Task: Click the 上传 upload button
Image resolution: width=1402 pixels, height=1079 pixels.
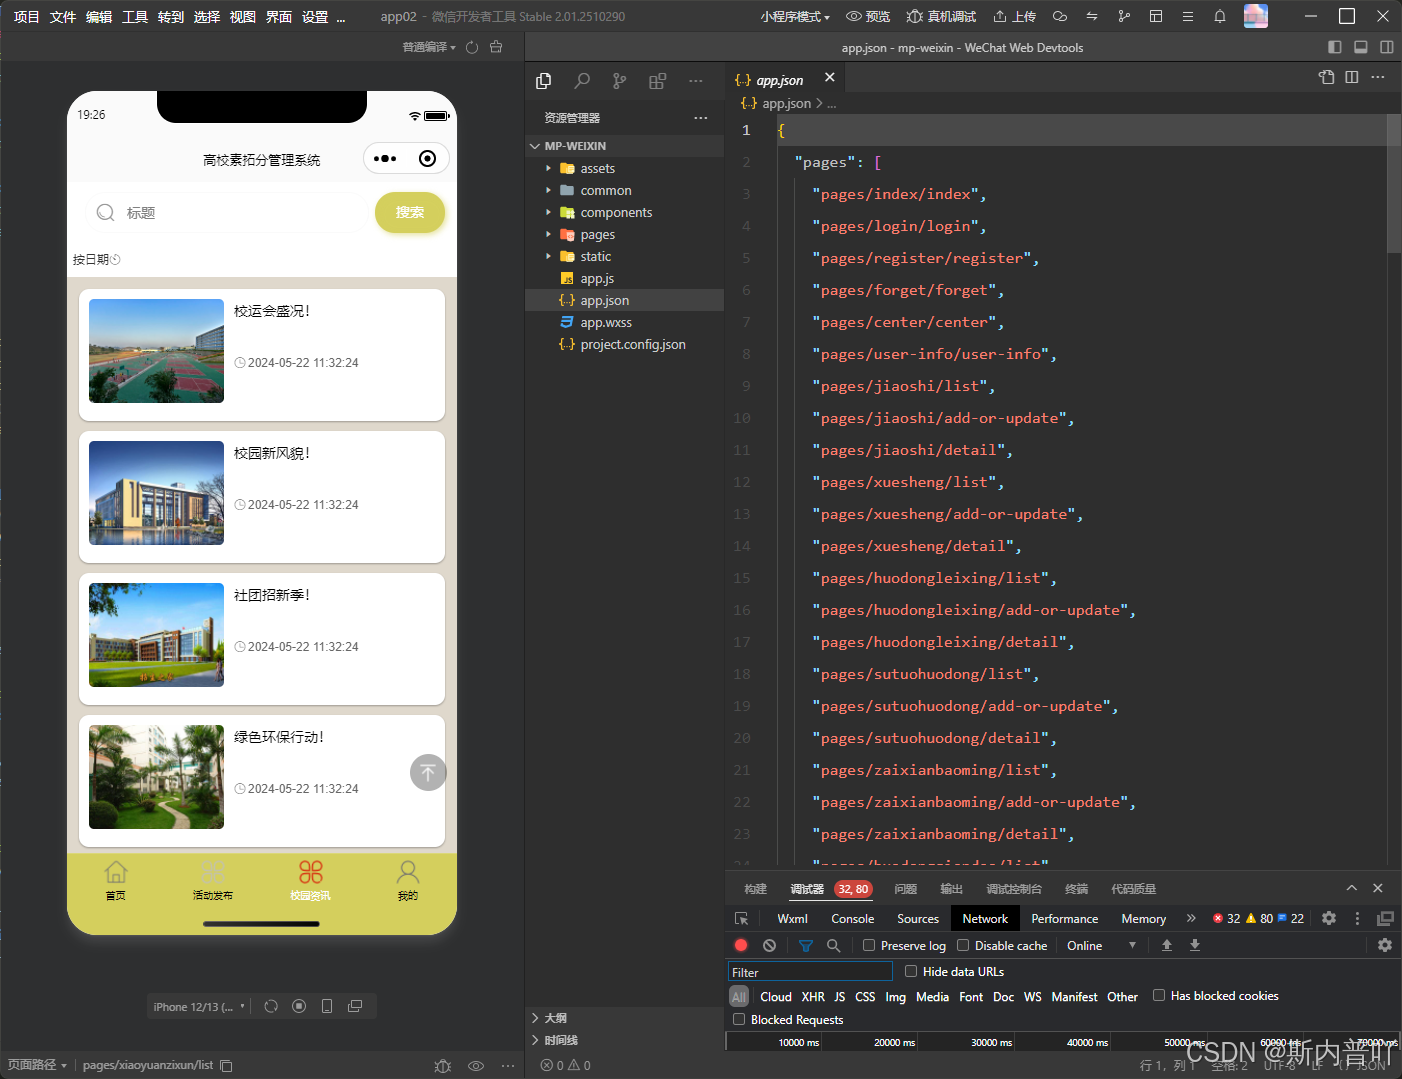Action: click(x=1014, y=16)
